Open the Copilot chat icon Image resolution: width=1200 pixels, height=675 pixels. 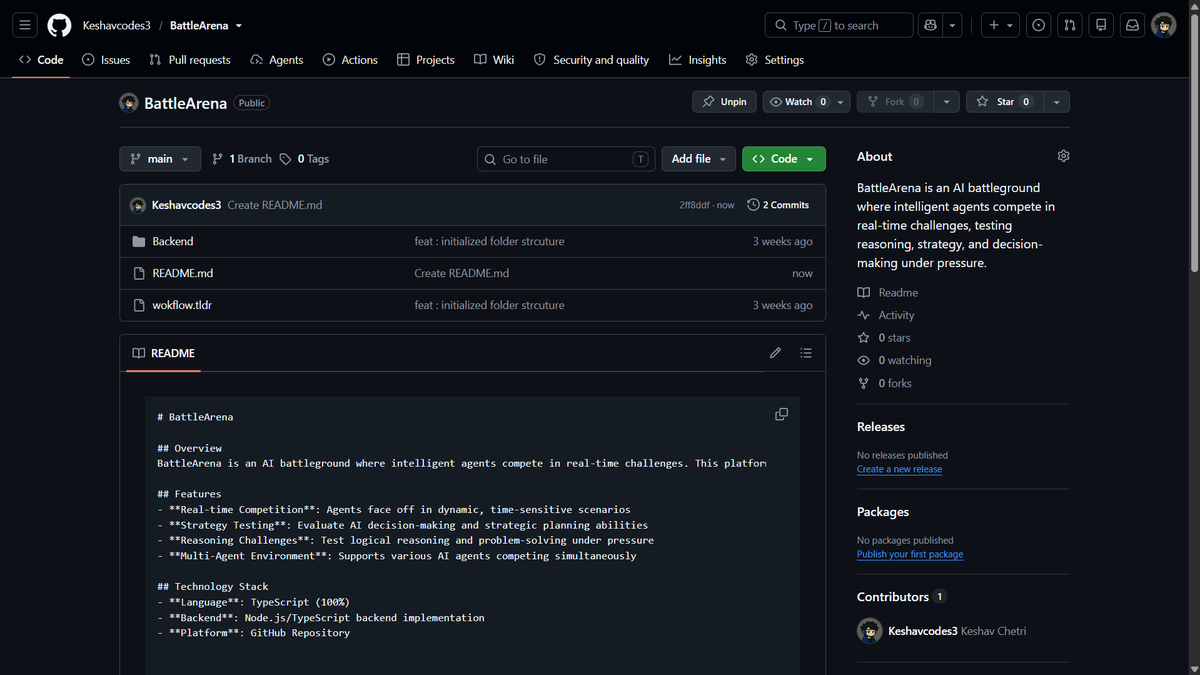coord(931,25)
